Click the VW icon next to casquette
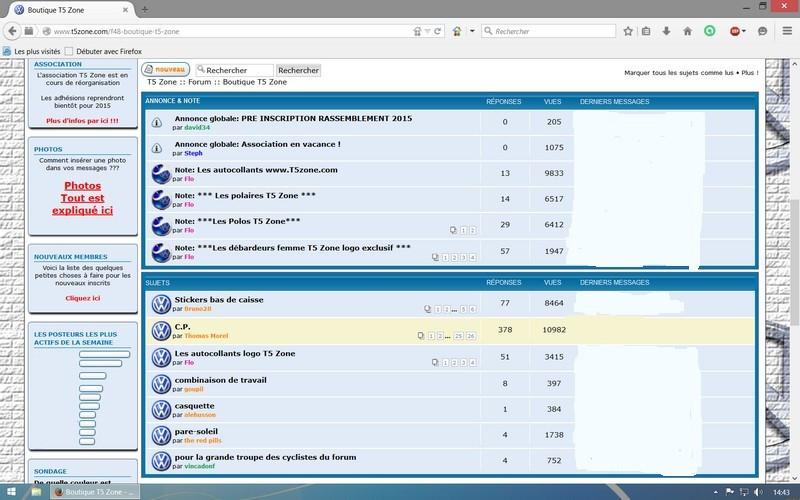 point(161,410)
